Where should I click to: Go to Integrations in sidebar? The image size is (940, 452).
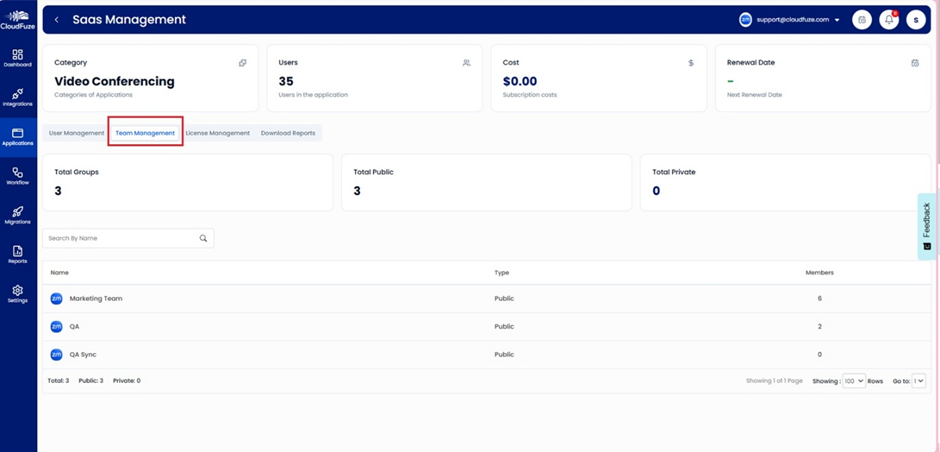pos(18,96)
